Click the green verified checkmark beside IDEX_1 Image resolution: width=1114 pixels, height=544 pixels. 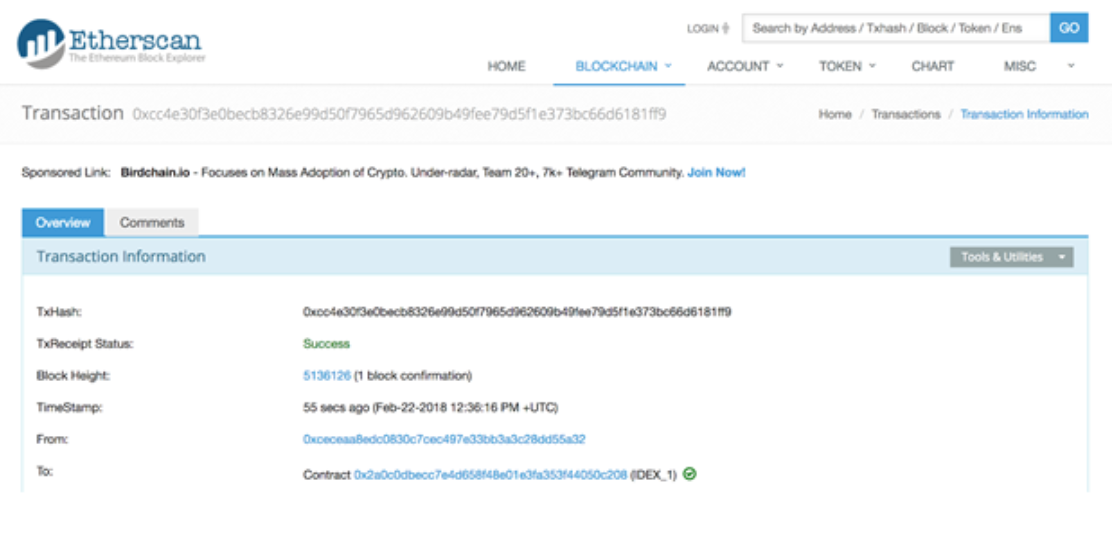[x=690, y=474]
